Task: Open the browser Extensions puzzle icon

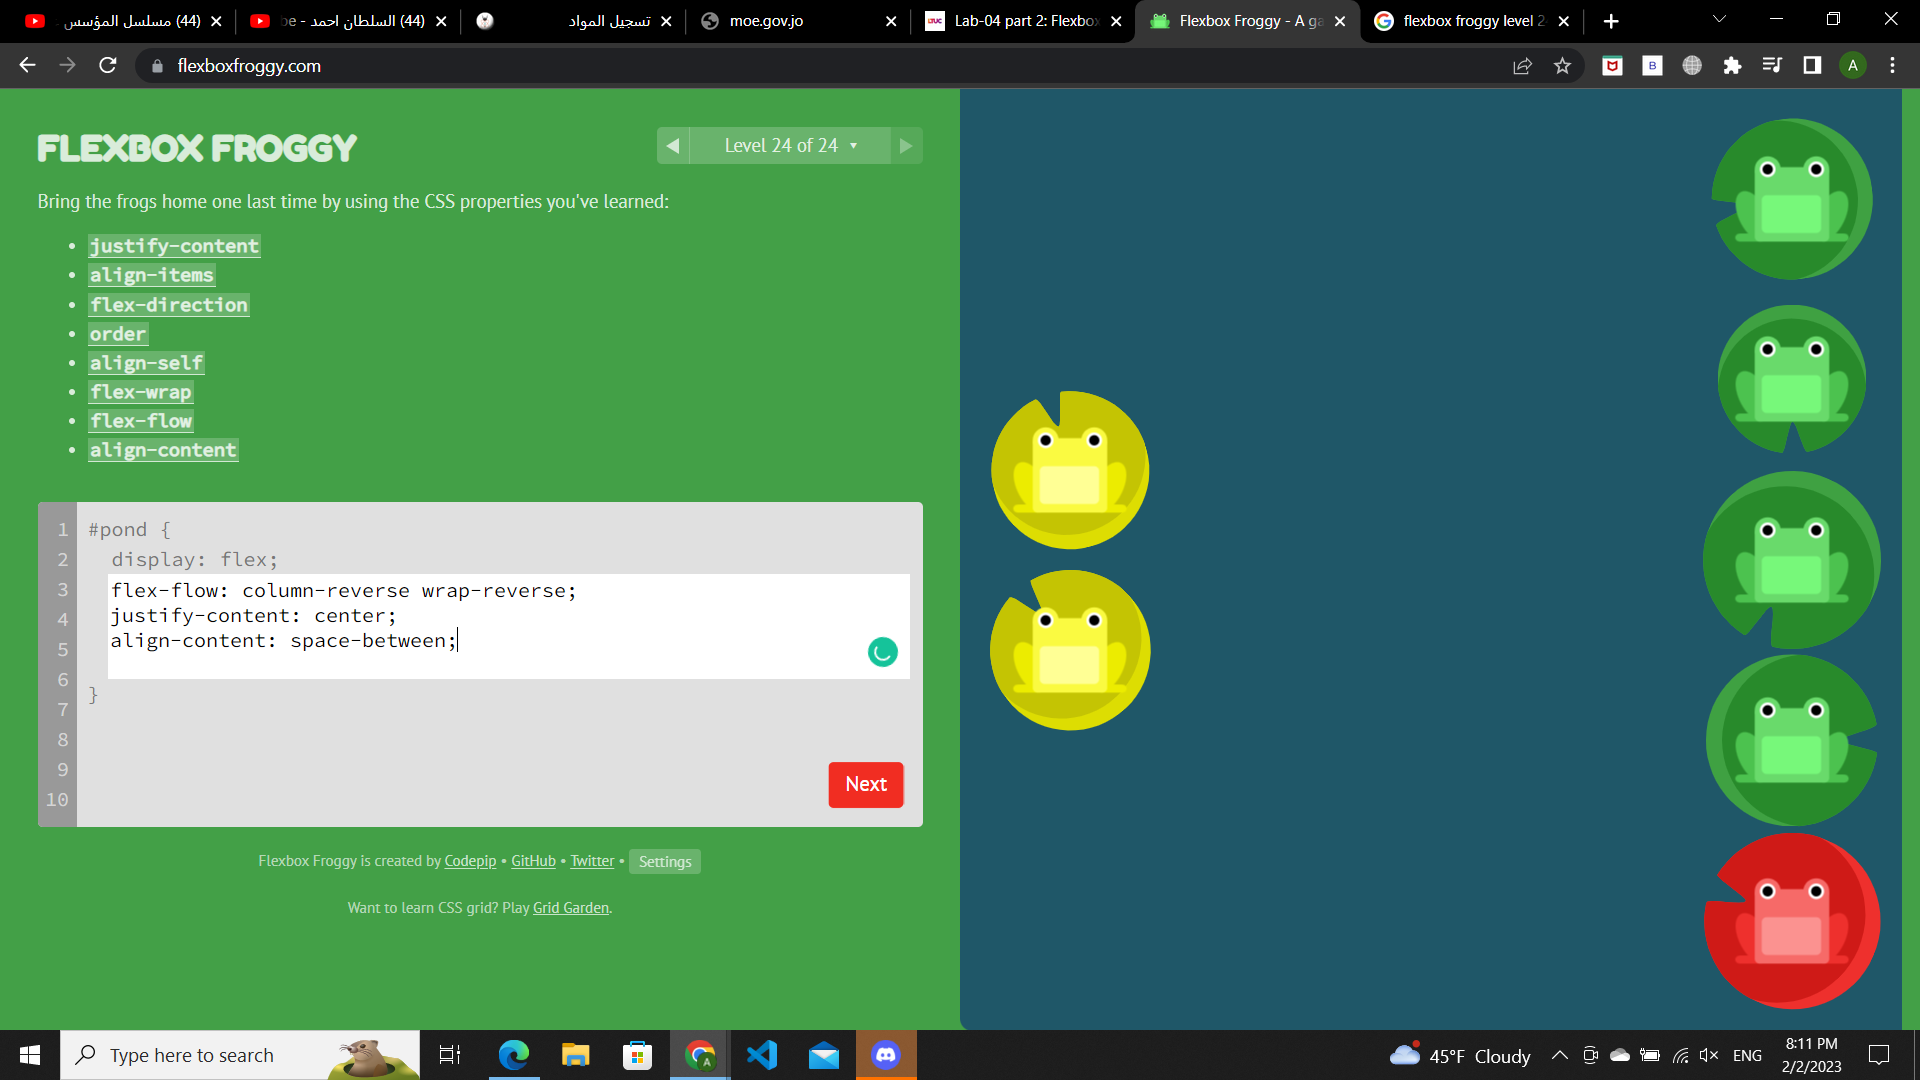Action: (x=1732, y=66)
